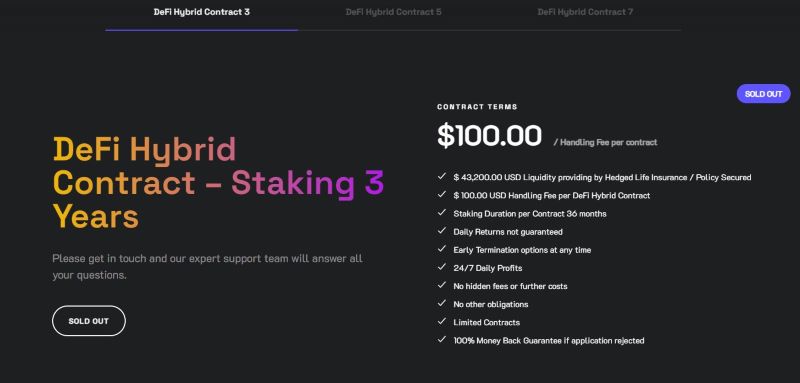Click checkmark next to Daily Returns not guaranteed

coord(442,231)
